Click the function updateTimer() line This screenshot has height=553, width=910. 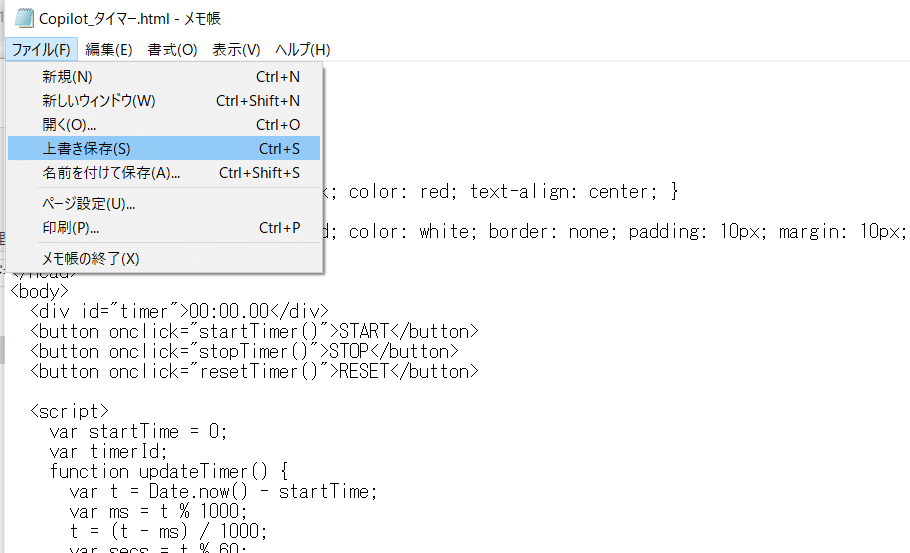[169, 471]
